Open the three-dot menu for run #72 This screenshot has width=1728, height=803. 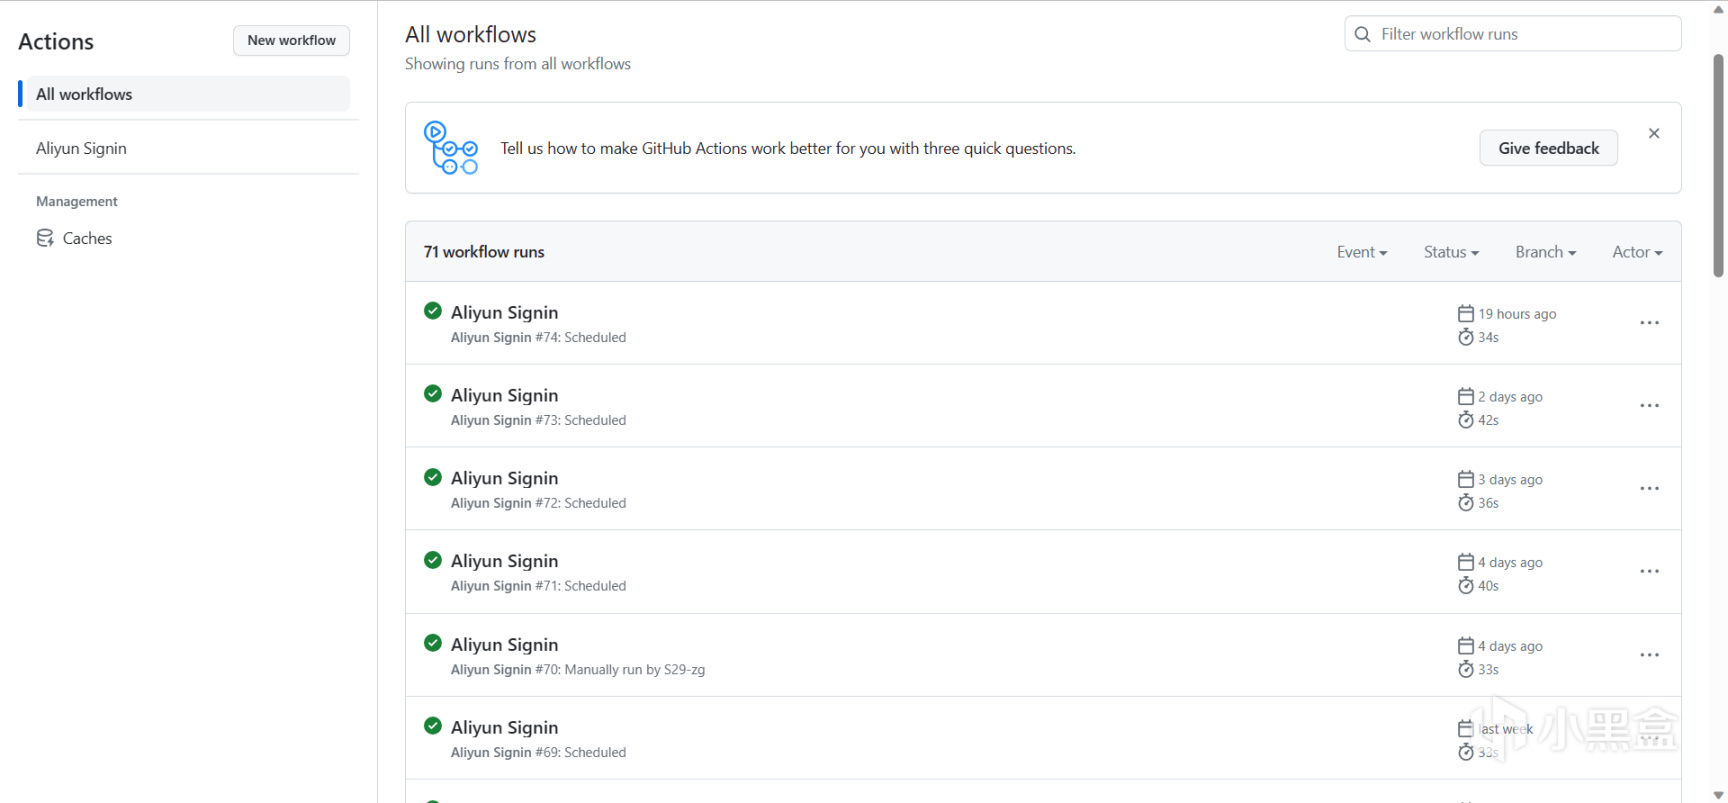(x=1650, y=489)
